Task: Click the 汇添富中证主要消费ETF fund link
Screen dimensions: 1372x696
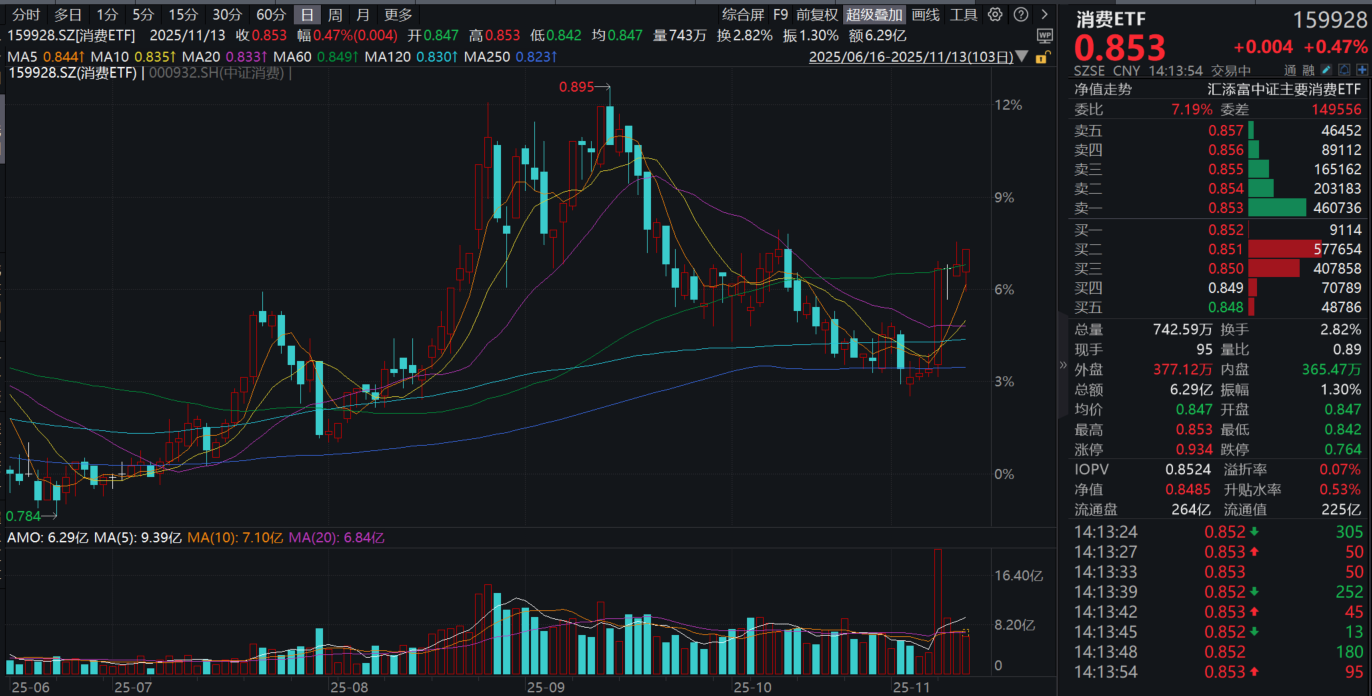Action: click(1285, 89)
